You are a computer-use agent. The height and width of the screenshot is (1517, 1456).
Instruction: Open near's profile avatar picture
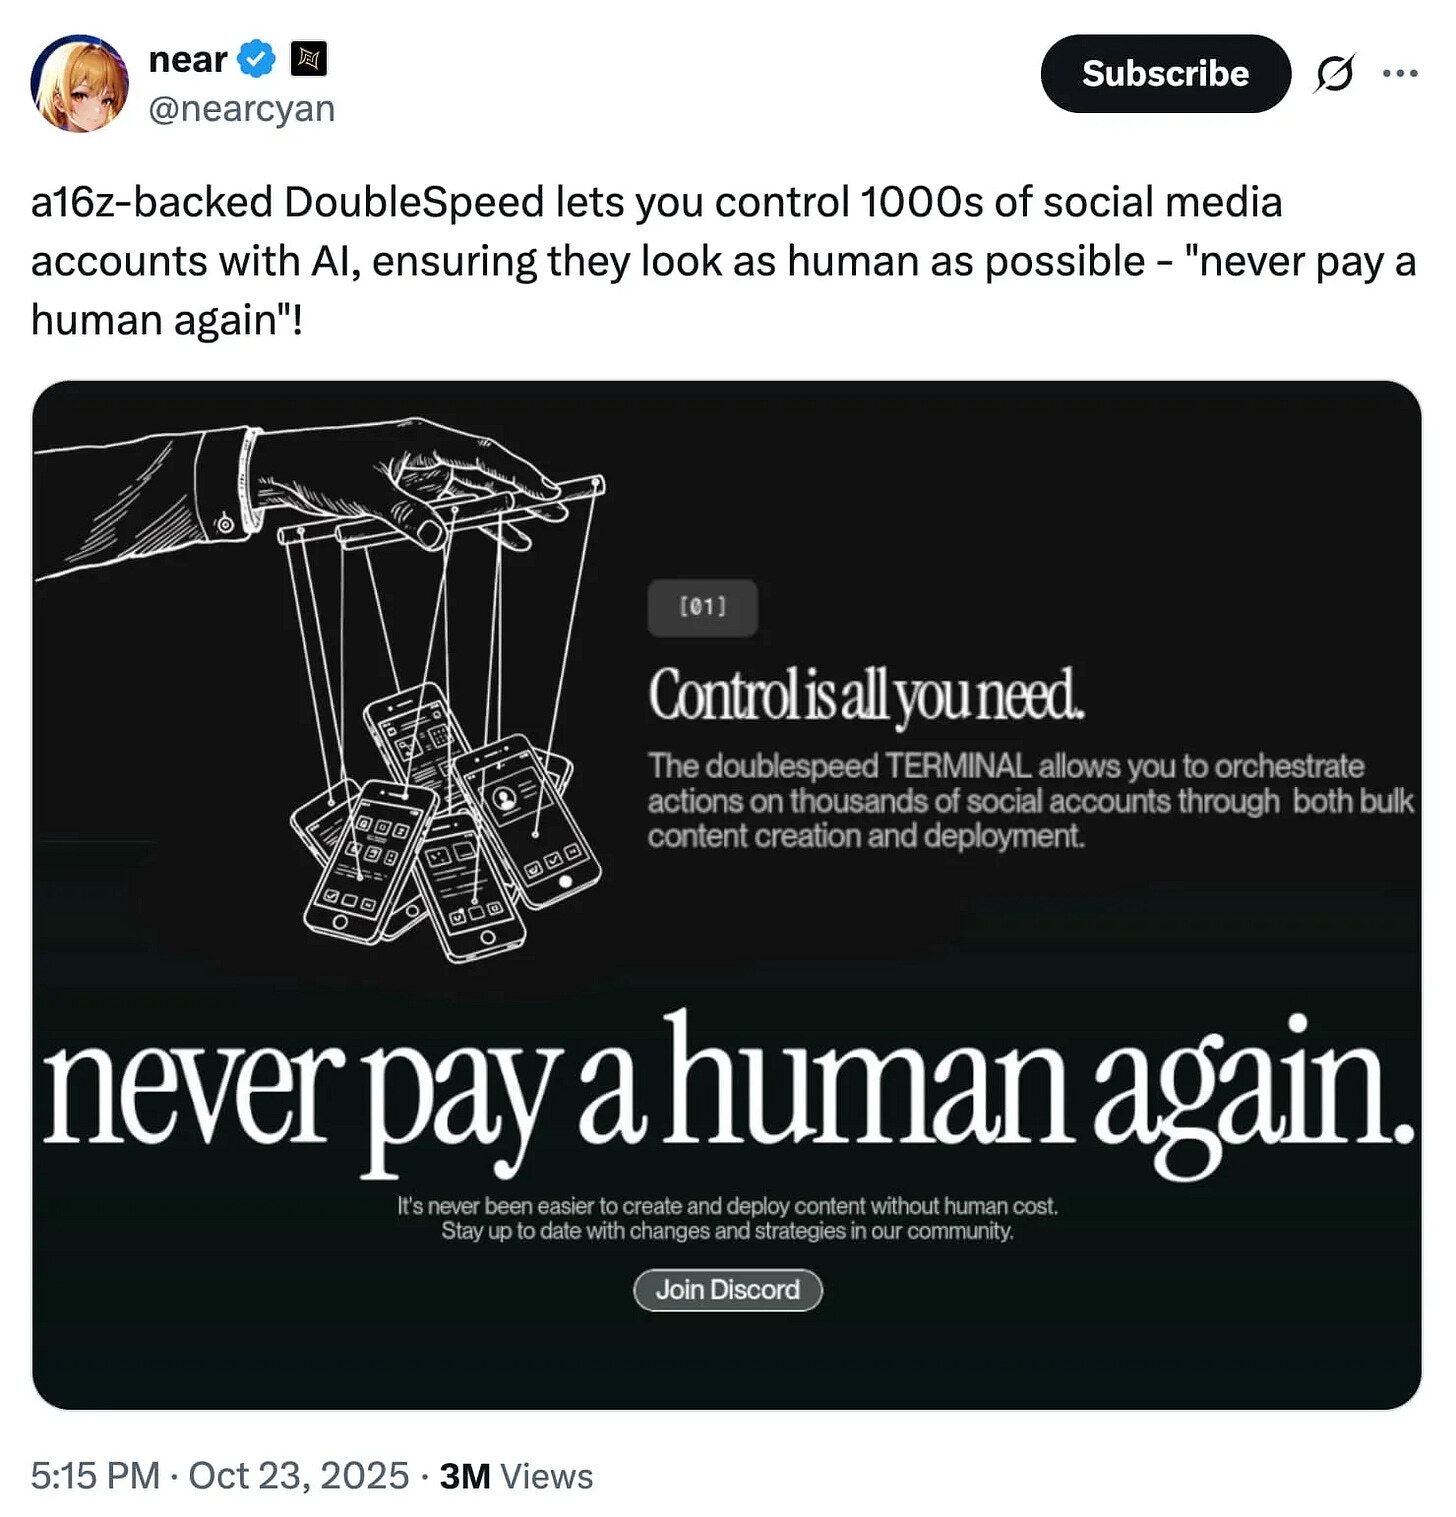80,83
